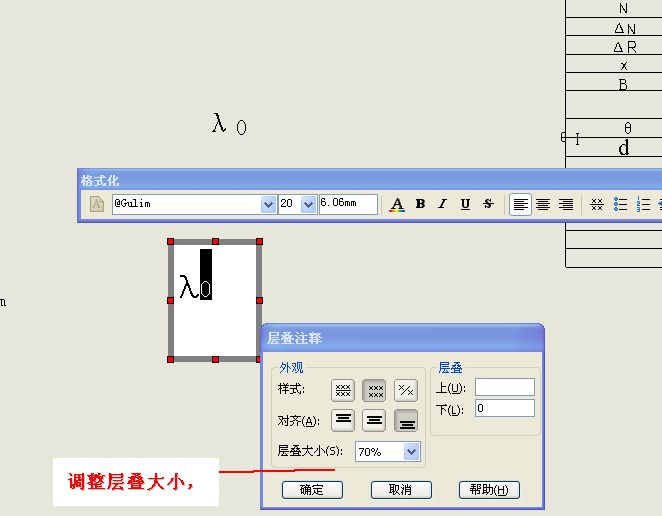This screenshot has height=516, width=662.
Task: Click the 帮助(H) help button
Action: (489, 490)
